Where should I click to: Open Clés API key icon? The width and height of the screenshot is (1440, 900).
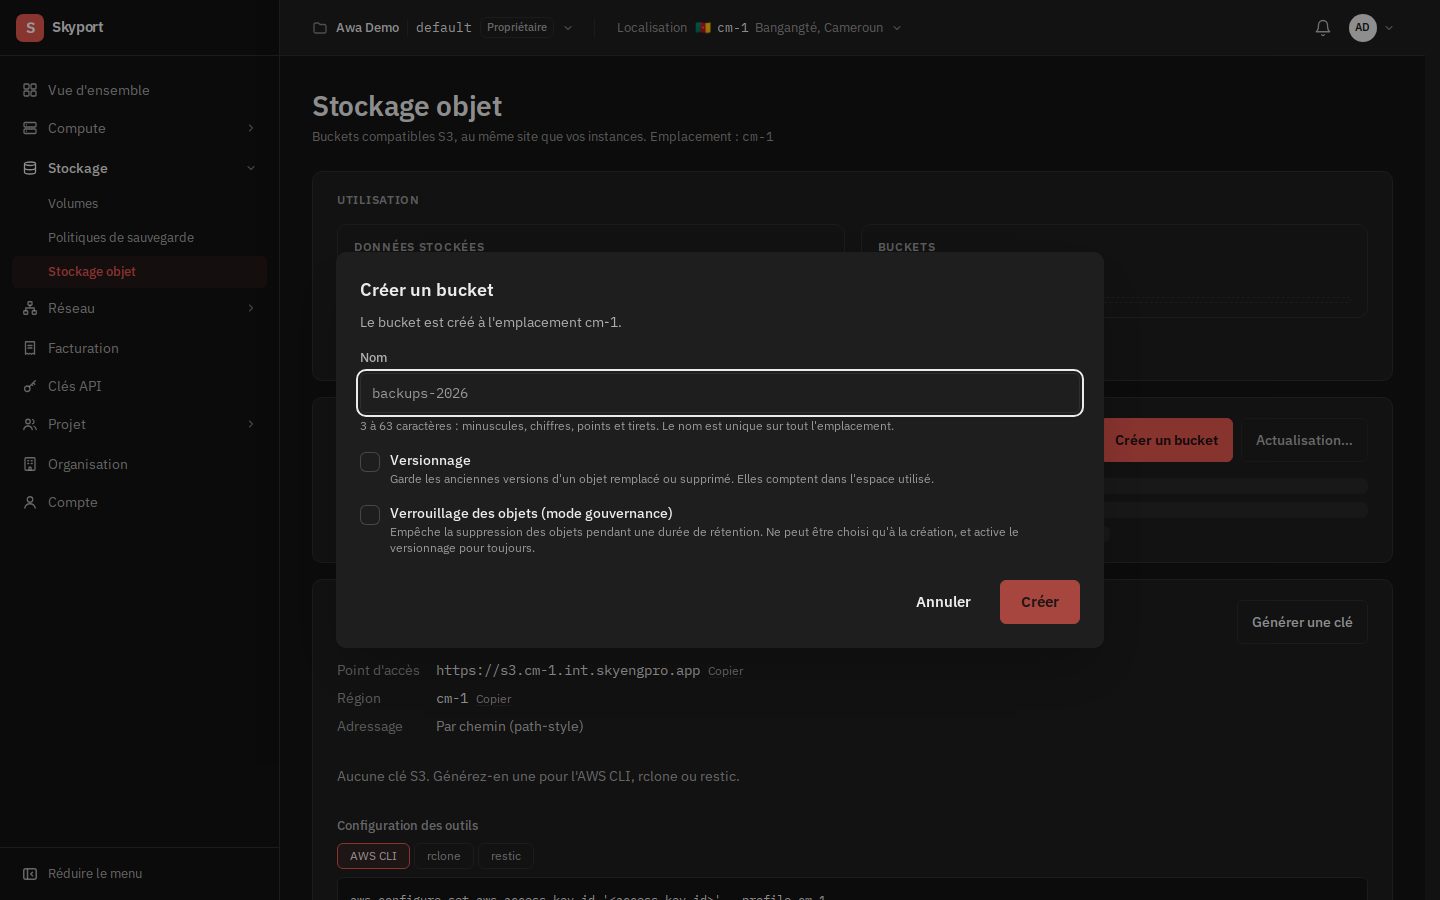(30, 386)
